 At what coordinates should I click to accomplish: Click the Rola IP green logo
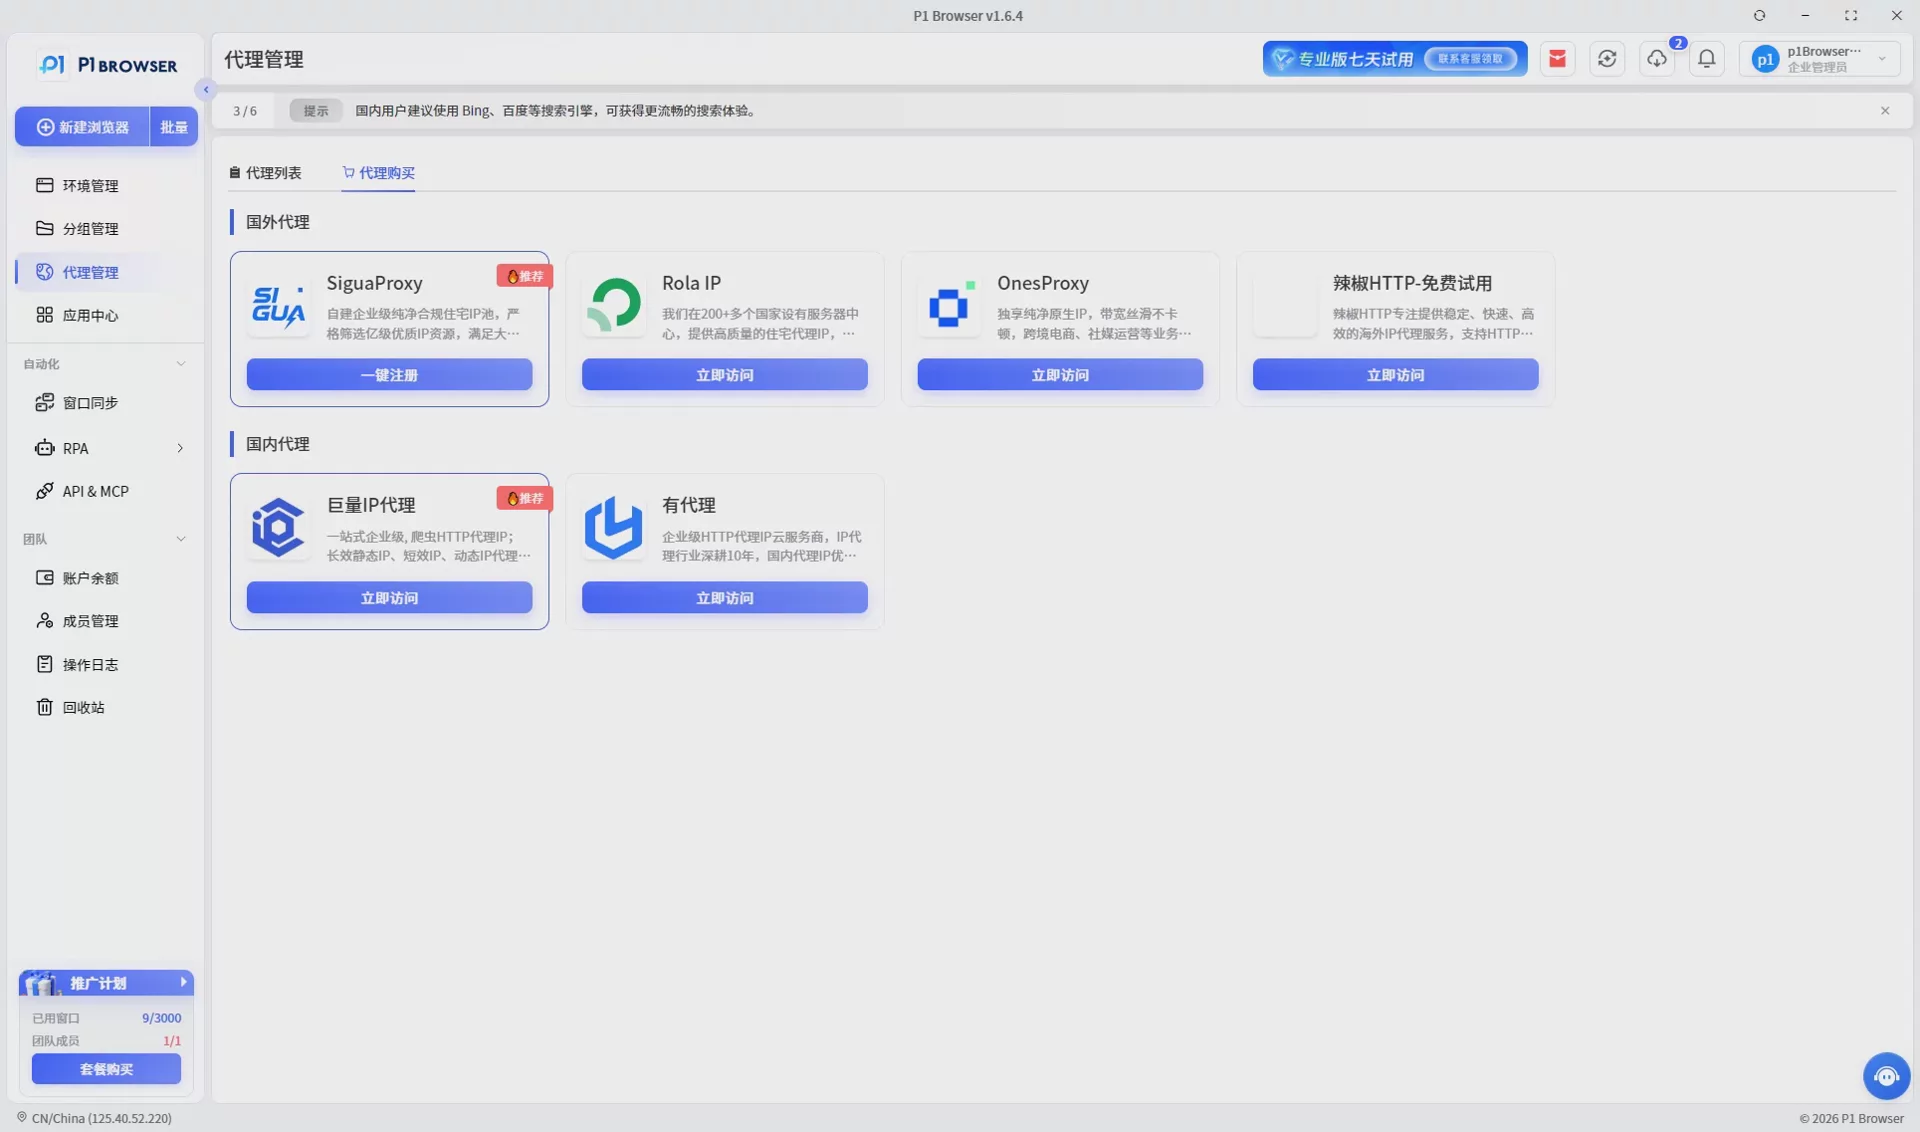coord(613,305)
